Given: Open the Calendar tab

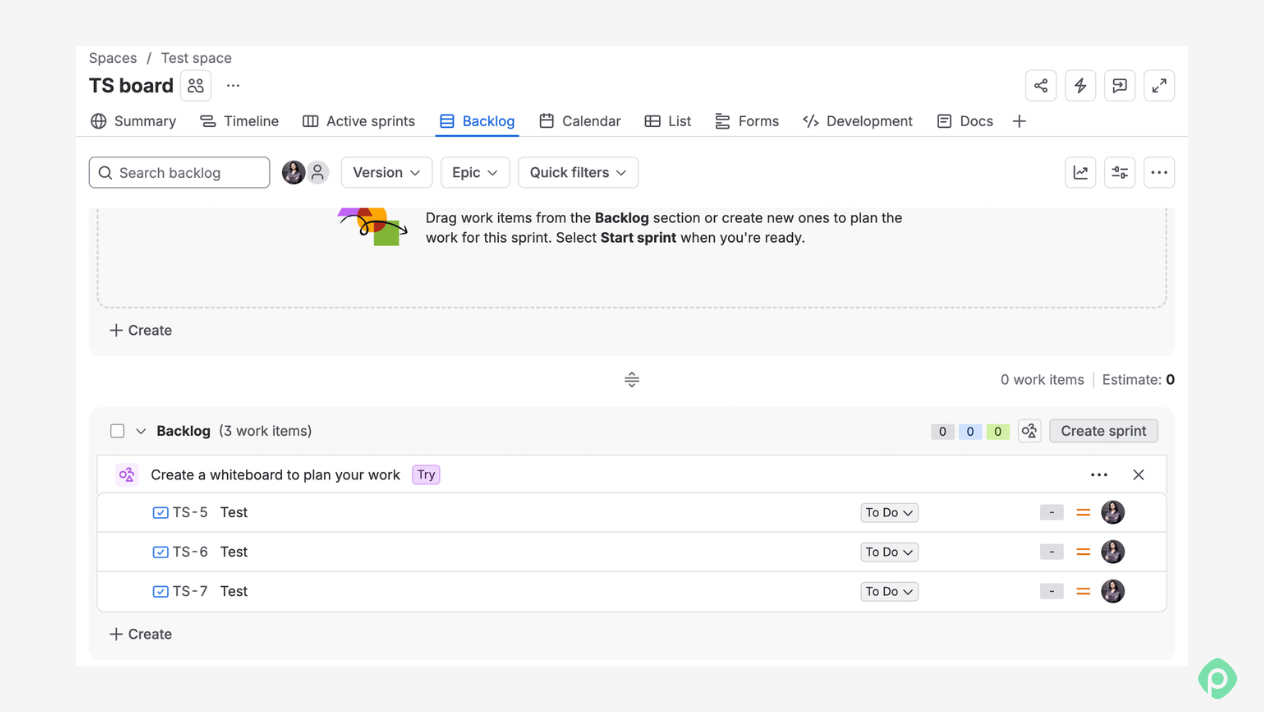Looking at the screenshot, I should [580, 121].
